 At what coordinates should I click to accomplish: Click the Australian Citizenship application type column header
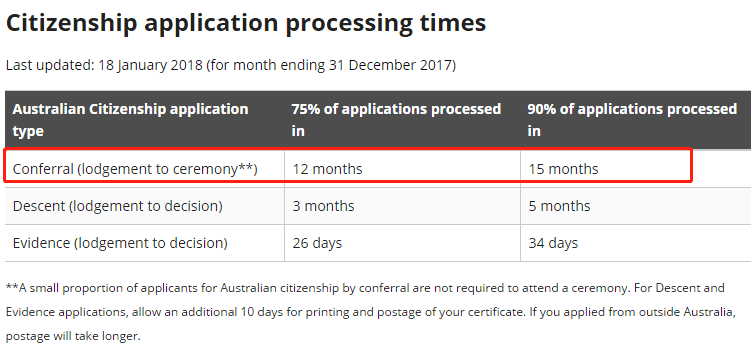[130, 120]
